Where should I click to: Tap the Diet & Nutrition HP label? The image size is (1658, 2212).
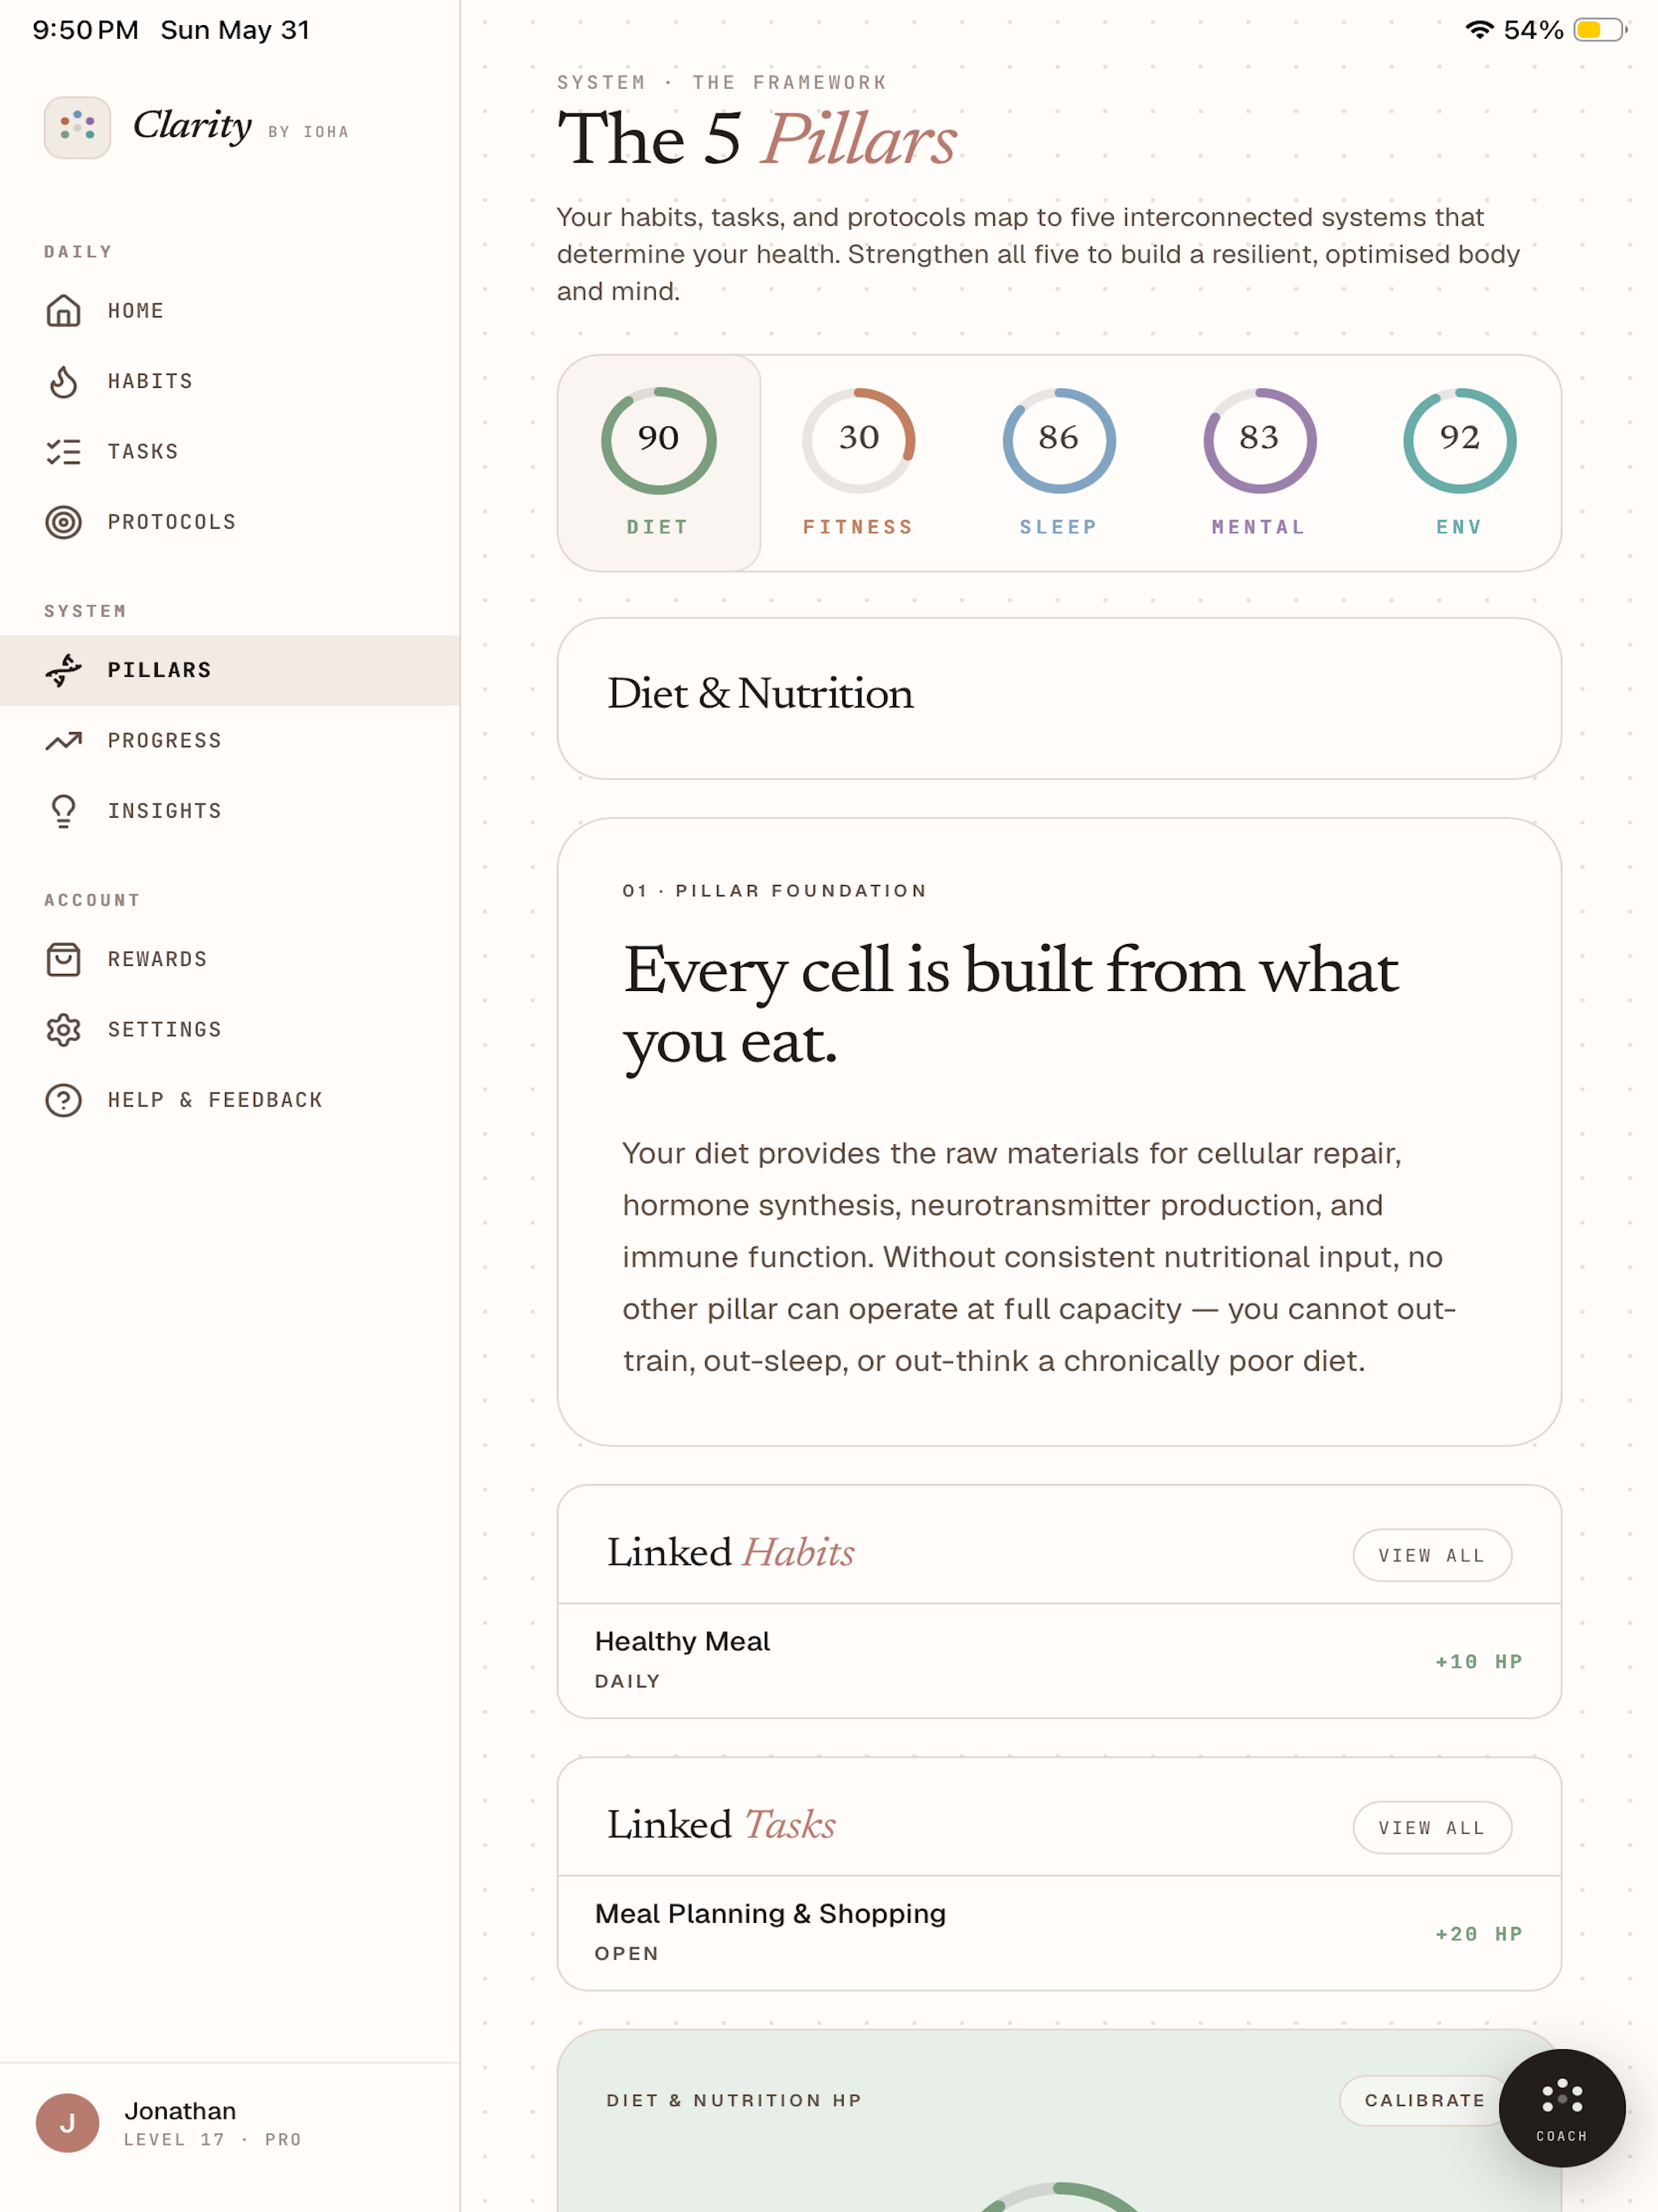[734, 2100]
